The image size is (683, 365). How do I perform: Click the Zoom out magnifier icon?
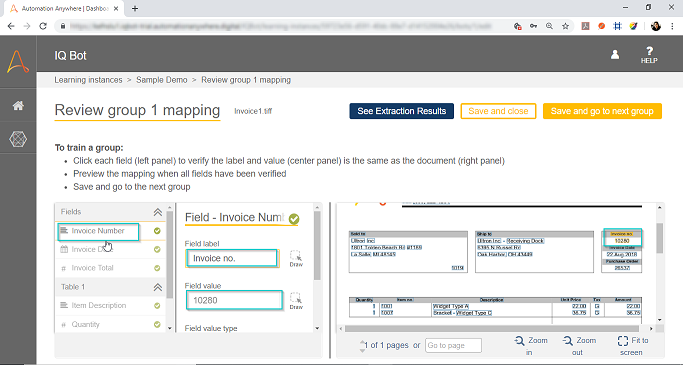click(x=568, y=341)
